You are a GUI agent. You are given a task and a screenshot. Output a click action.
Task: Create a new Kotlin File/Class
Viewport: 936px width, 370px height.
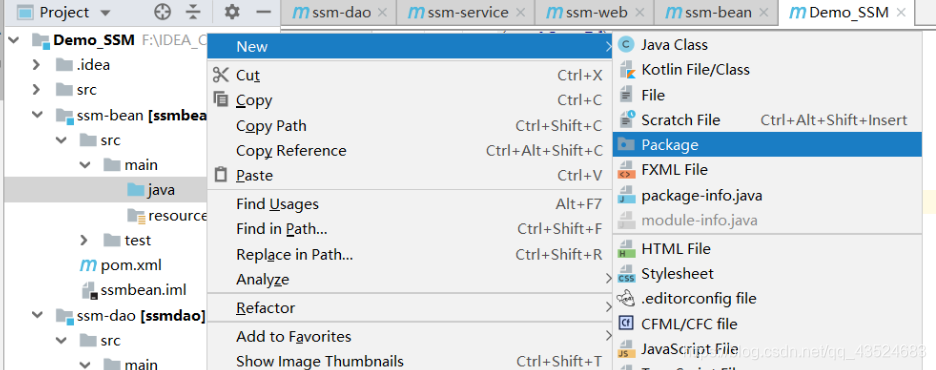[x=767, y=70]
